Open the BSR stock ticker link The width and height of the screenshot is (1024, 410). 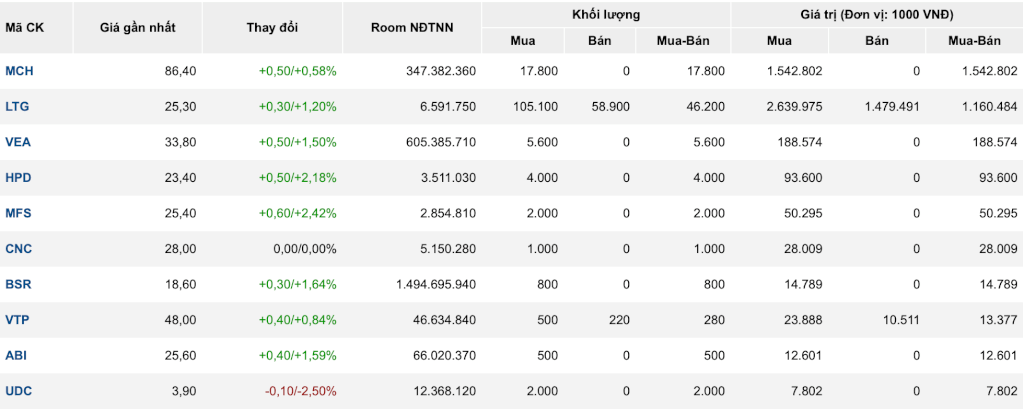18,284
